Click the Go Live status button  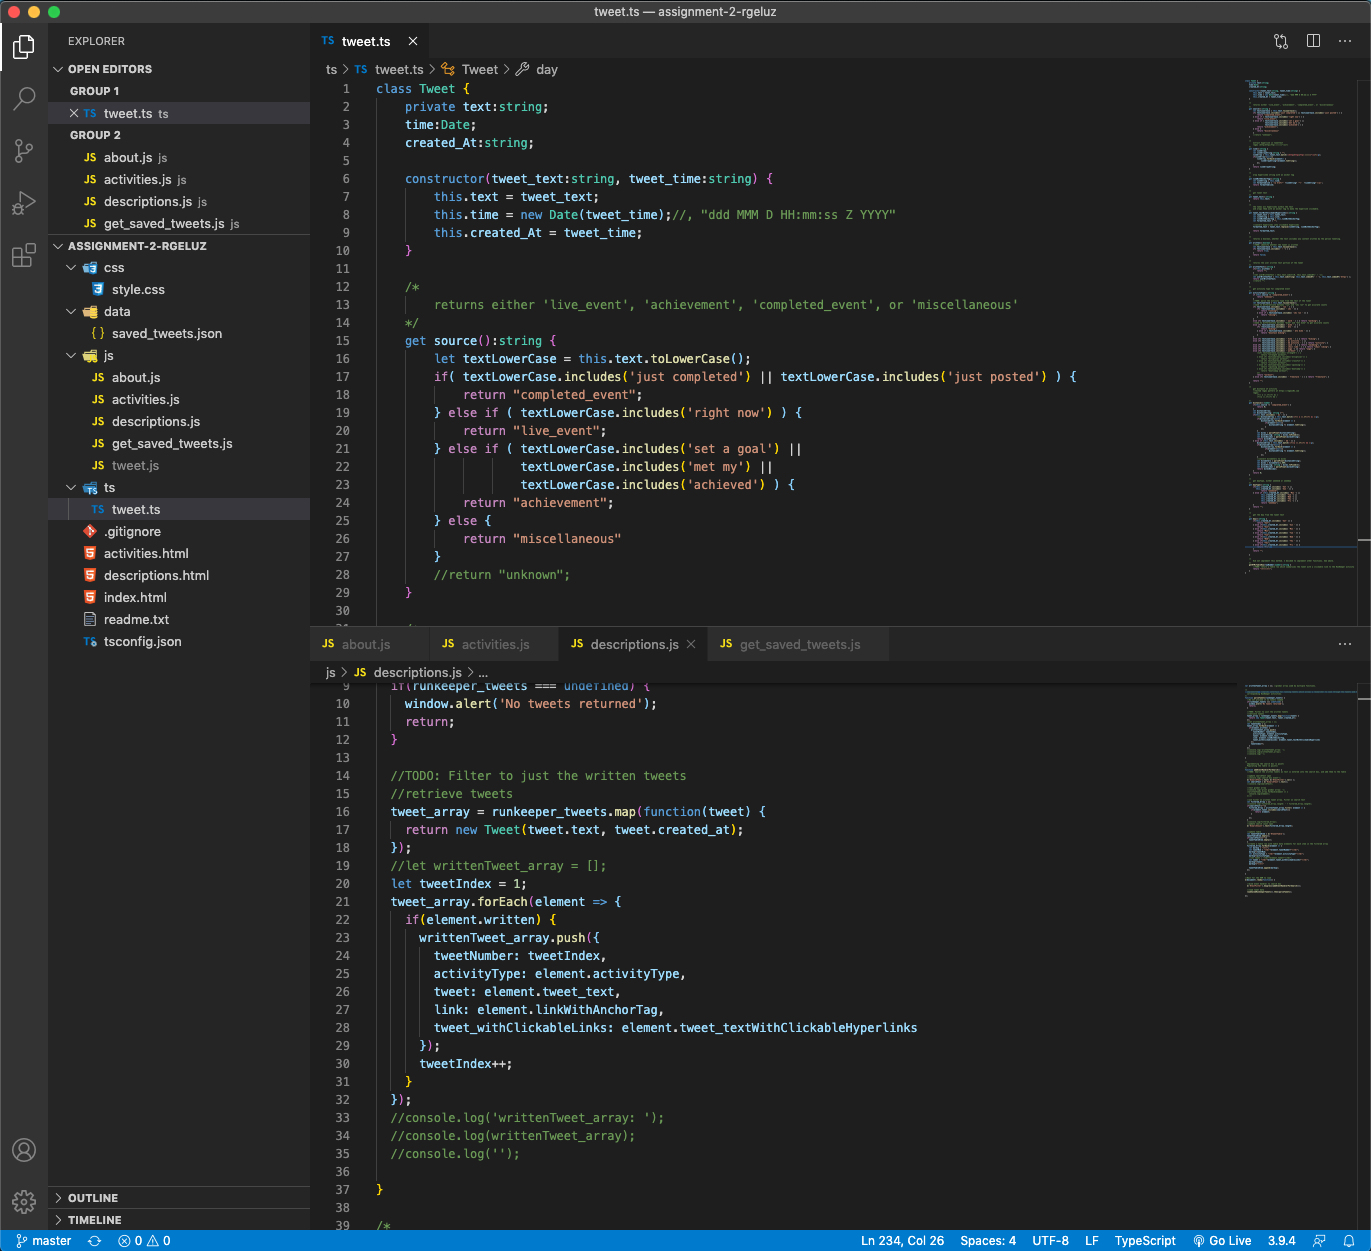[1222, 1241]
